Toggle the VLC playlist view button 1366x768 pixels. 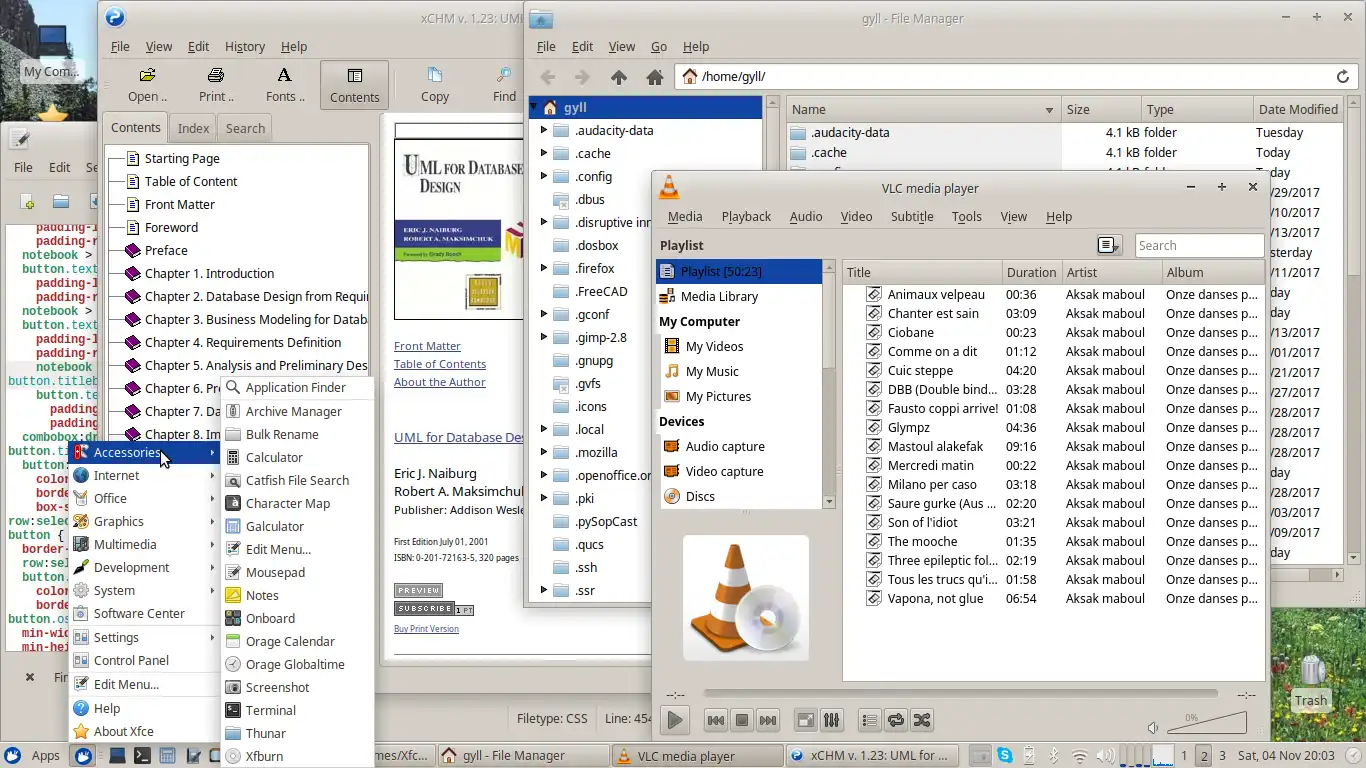870,720
